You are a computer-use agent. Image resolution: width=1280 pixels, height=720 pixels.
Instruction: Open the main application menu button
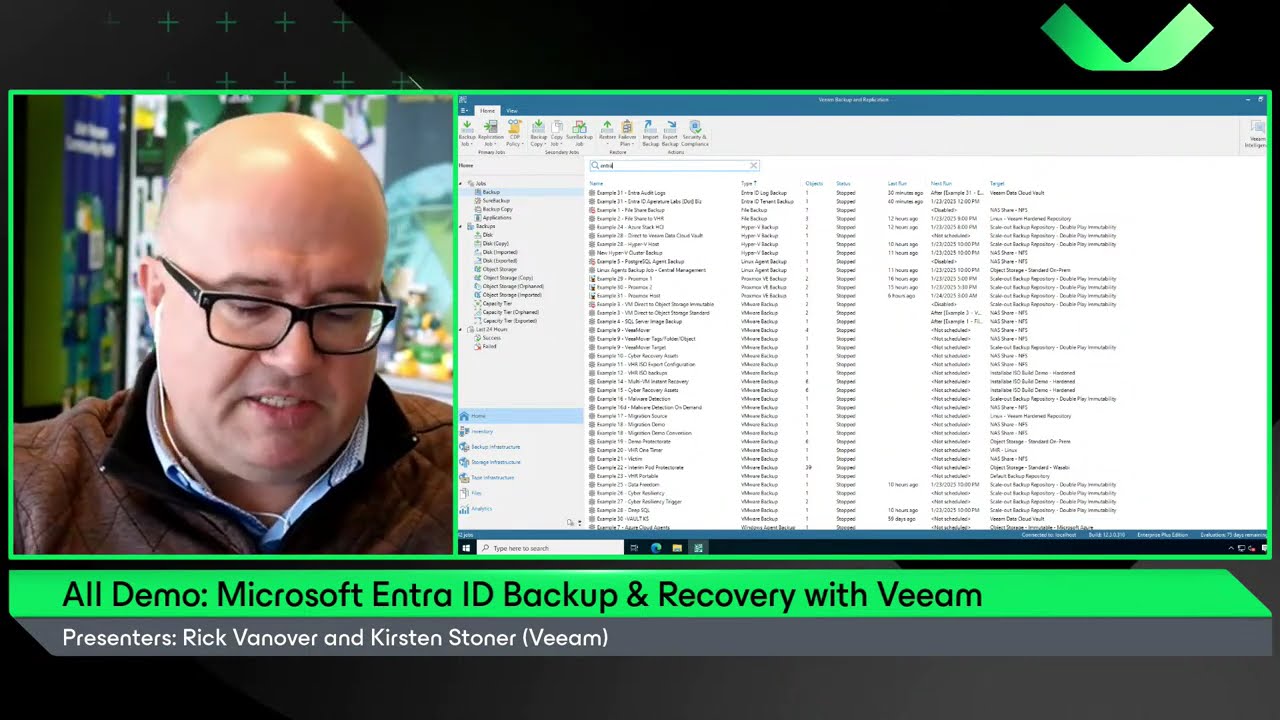pyautogui.click(x=465, y=110)
